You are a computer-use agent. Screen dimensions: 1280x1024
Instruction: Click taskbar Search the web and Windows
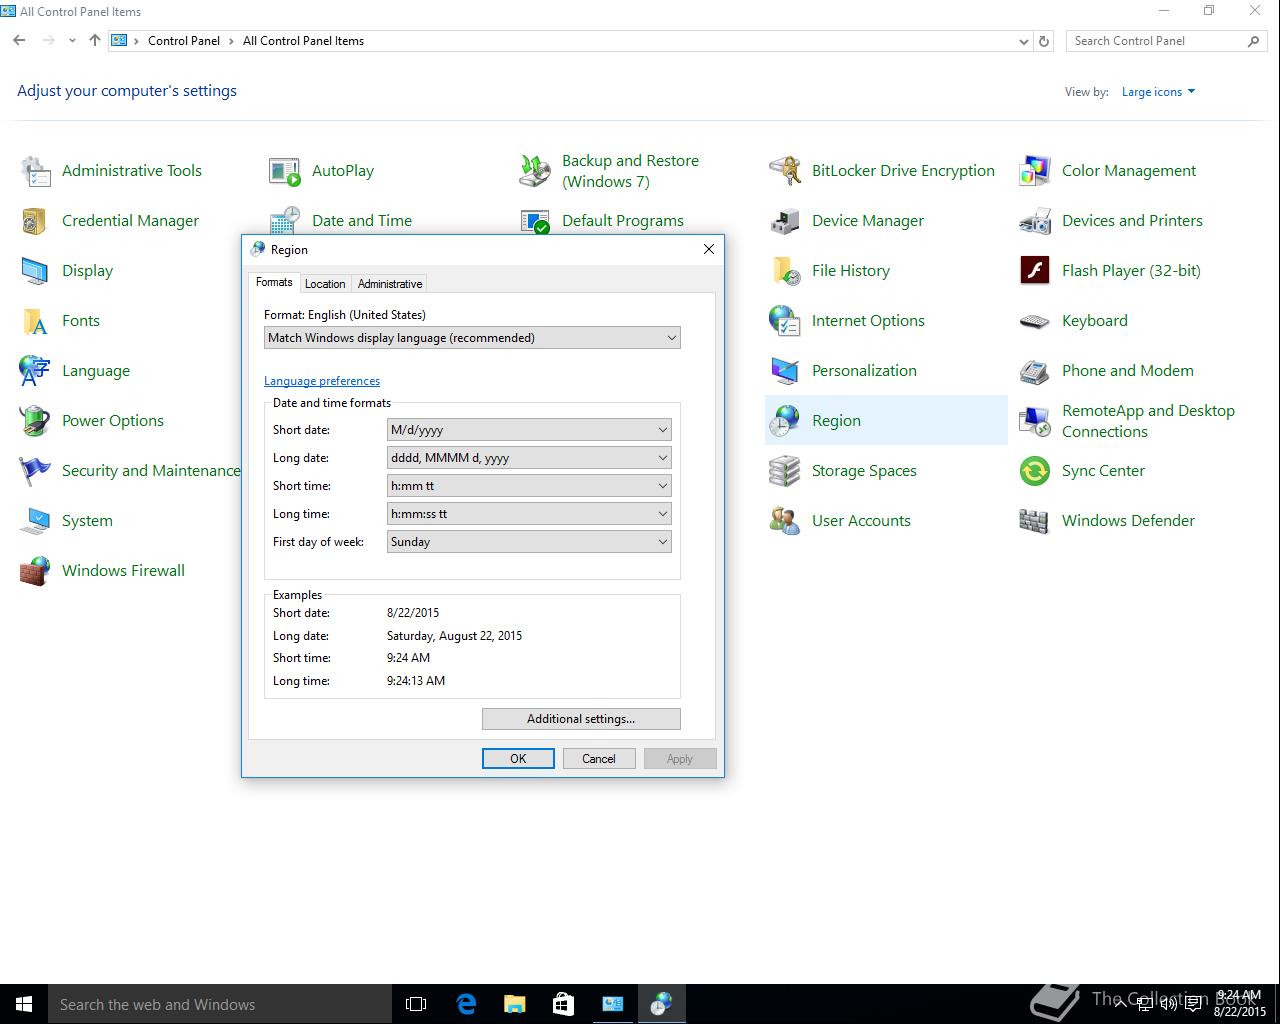220,1004
